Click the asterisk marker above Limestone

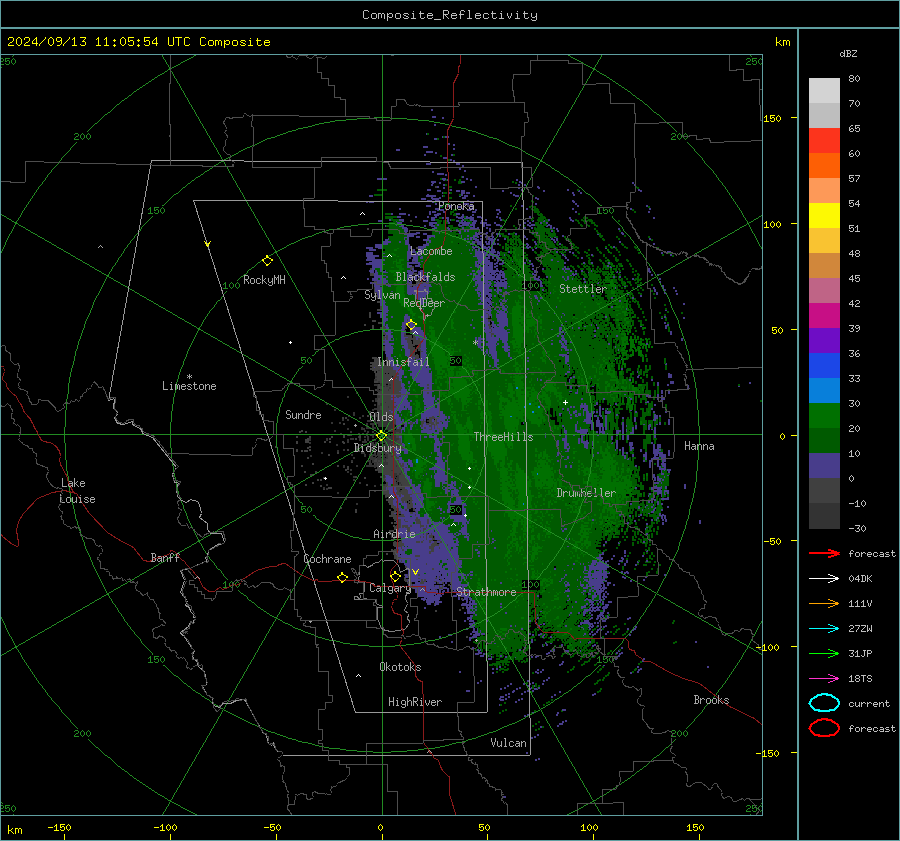(x=189, y=377)
